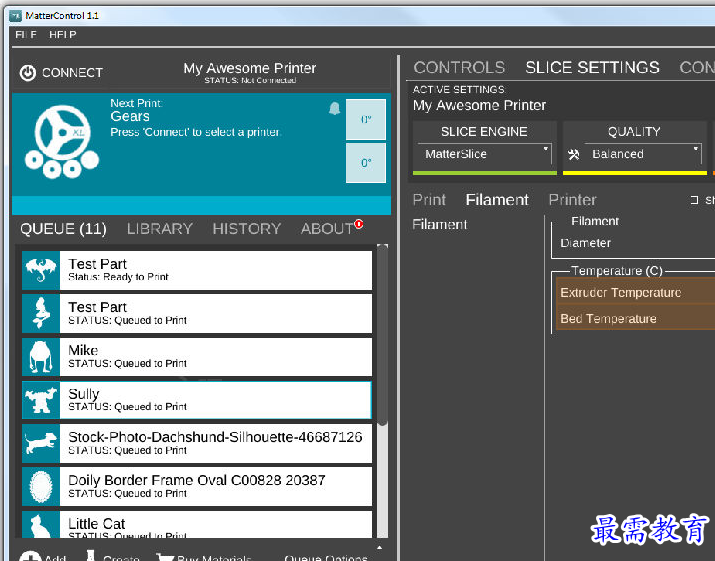Click the Sully item thumbnail icon

click(41, 400)
